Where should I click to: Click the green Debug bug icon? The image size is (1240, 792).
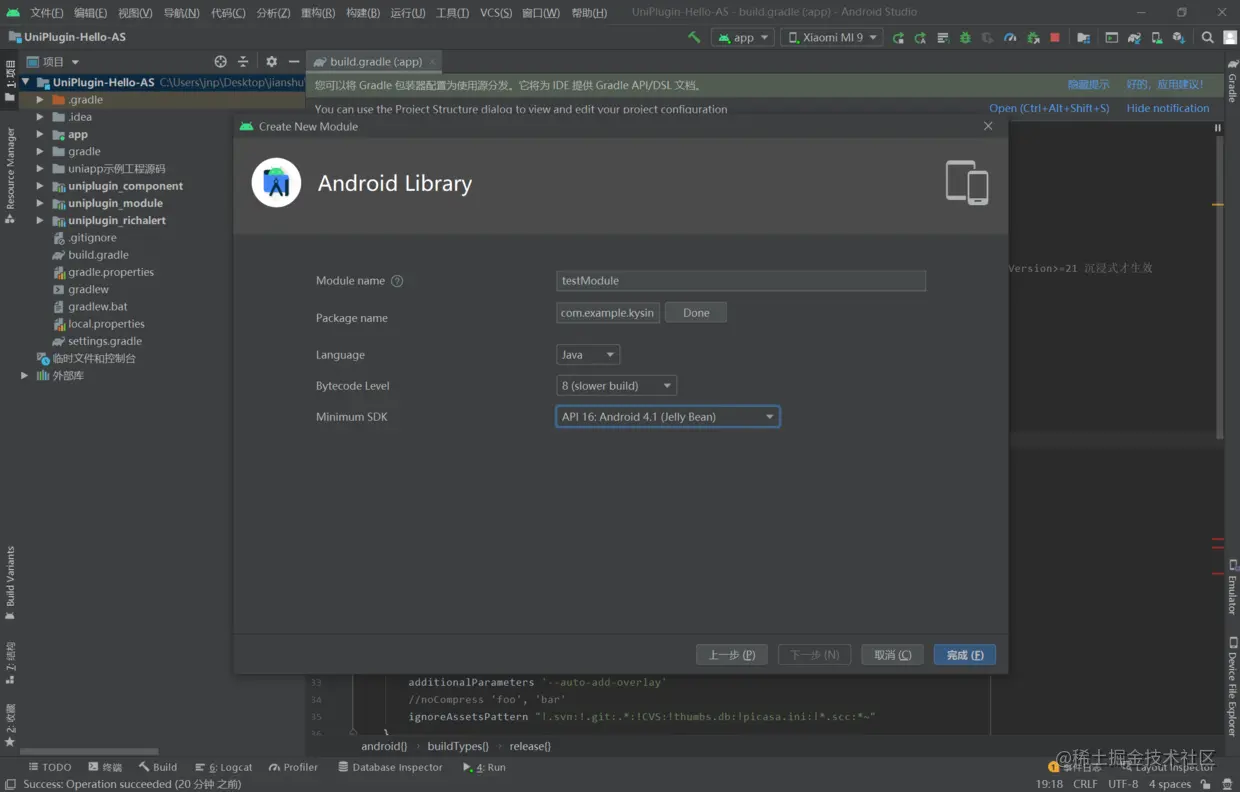[965, 37]
